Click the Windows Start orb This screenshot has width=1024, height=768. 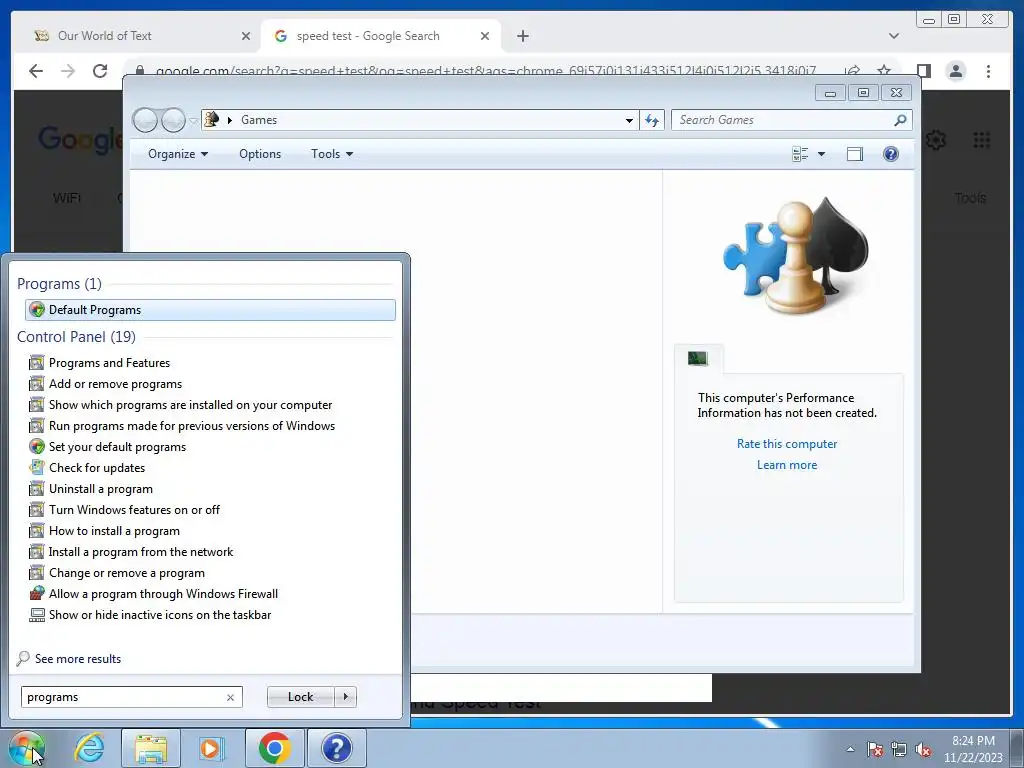tap(27, 748)
